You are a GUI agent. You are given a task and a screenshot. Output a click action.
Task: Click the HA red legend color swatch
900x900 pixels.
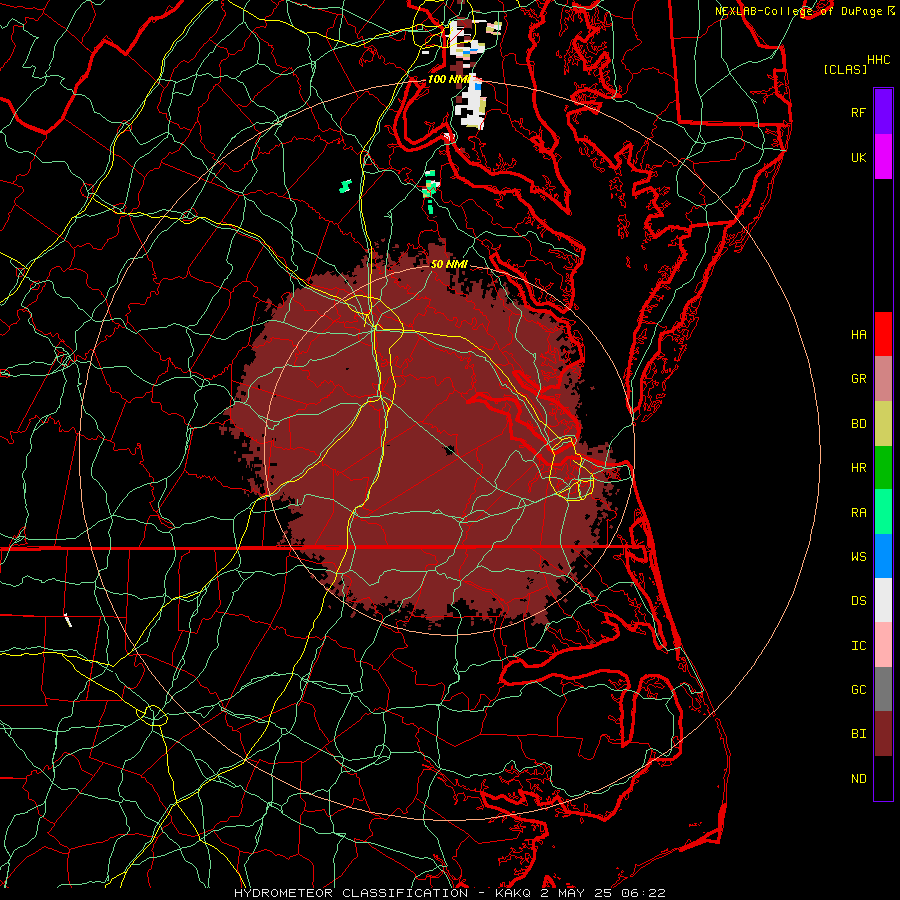coord(883,334)
